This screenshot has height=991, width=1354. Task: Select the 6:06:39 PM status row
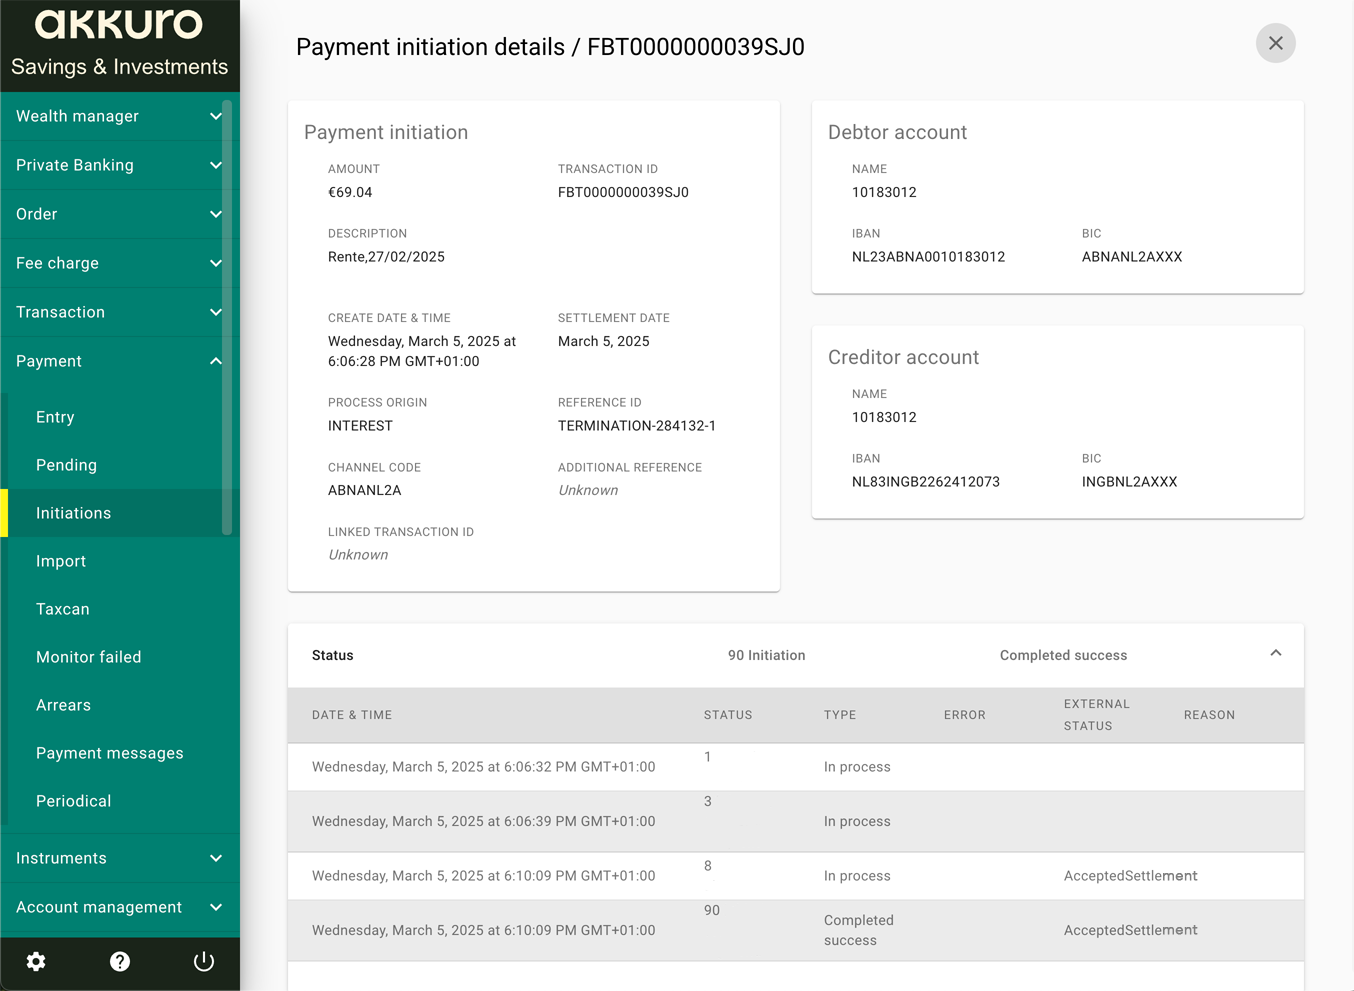(796, 821)
